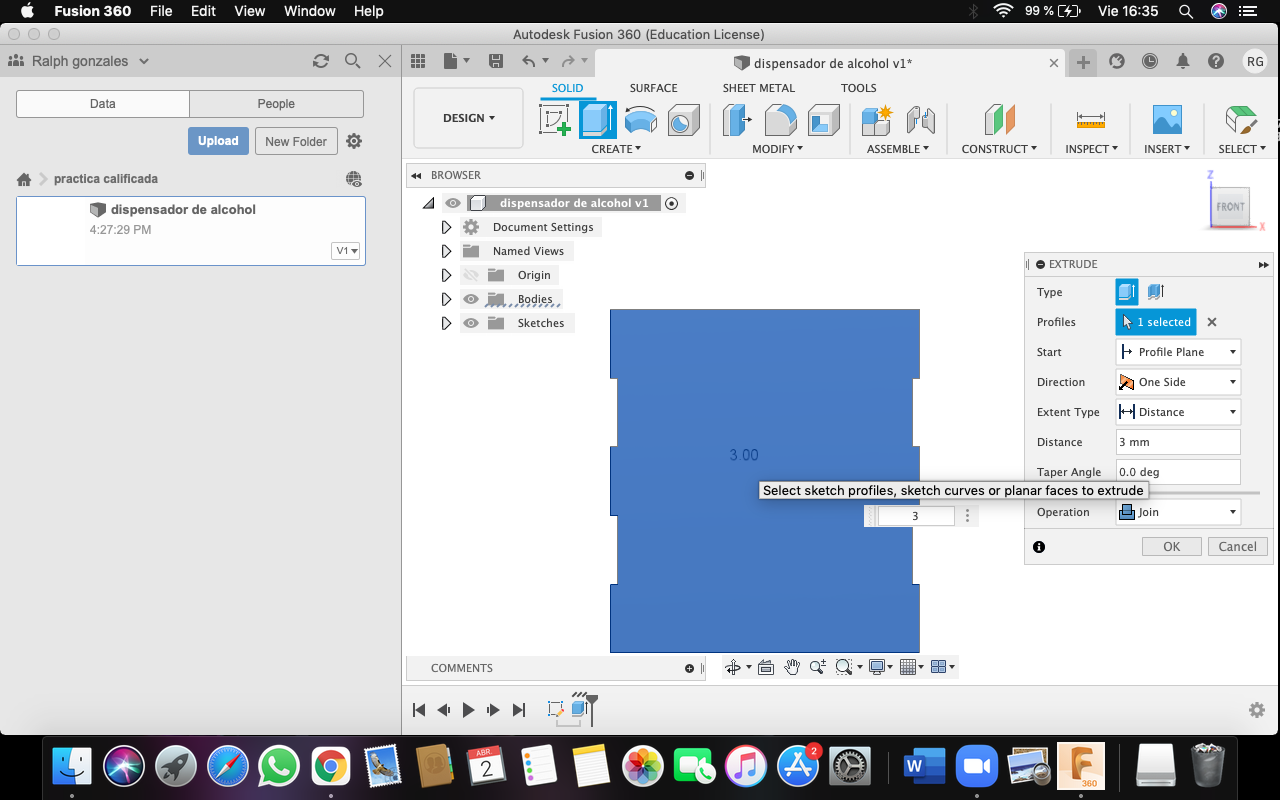
Task: Open the Measure tool
Action: tap(1090, 120)
